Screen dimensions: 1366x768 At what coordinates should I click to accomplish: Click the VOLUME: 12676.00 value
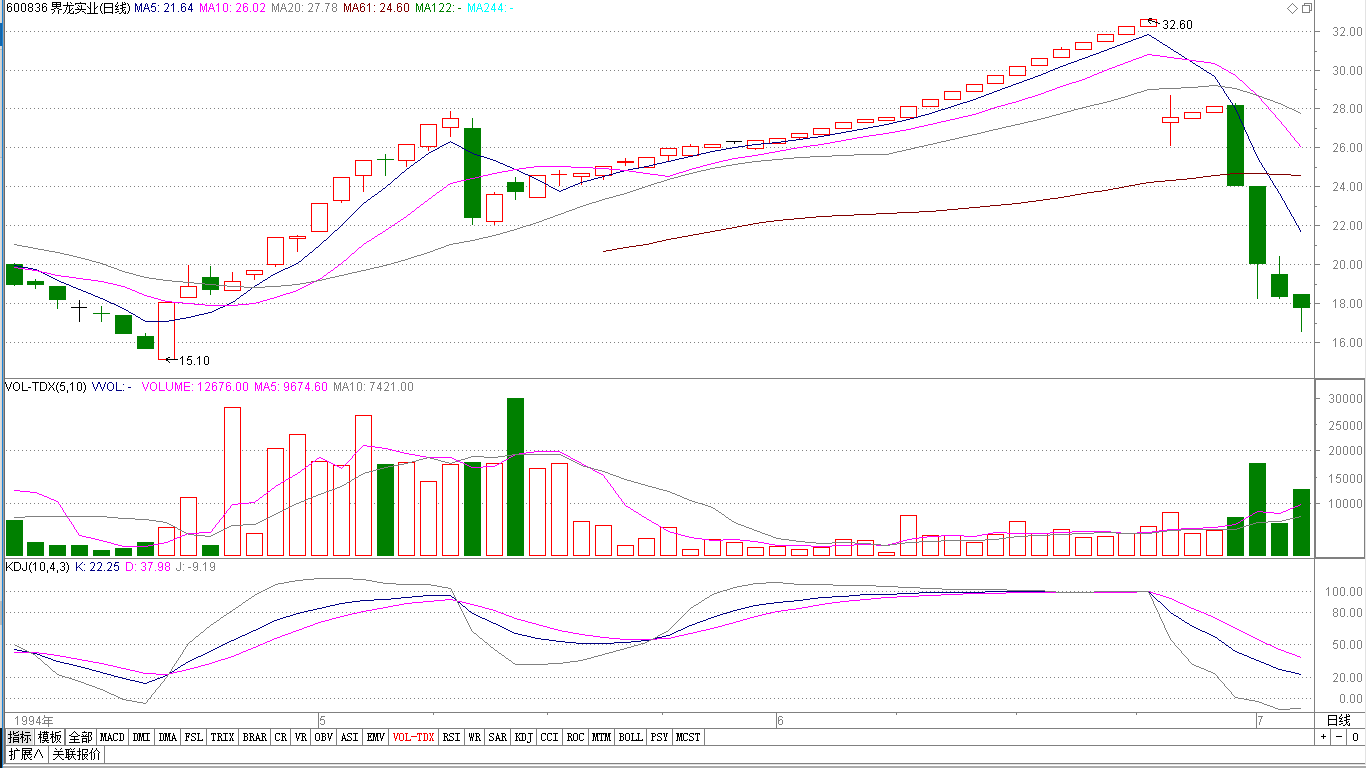pyautogui.click(x=196, y=386)
